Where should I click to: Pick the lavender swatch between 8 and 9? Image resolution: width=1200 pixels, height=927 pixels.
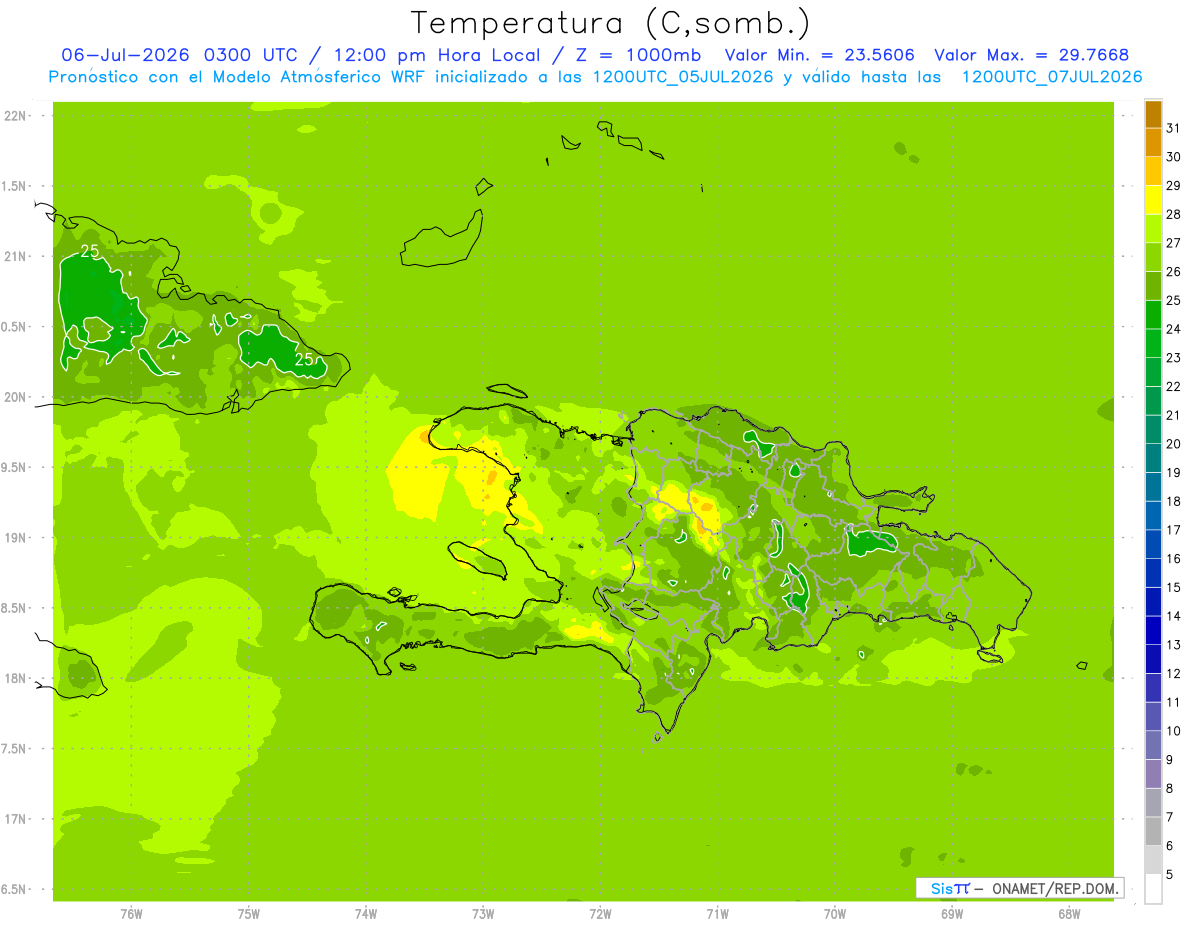coord(1153,774)
